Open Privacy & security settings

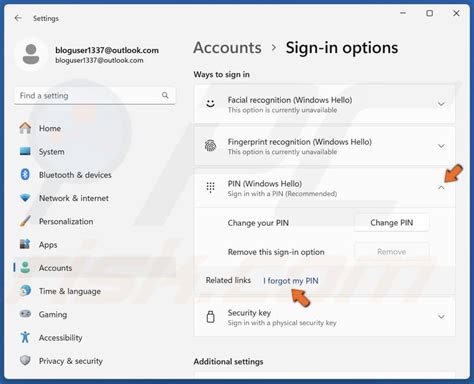coord(95,361)
